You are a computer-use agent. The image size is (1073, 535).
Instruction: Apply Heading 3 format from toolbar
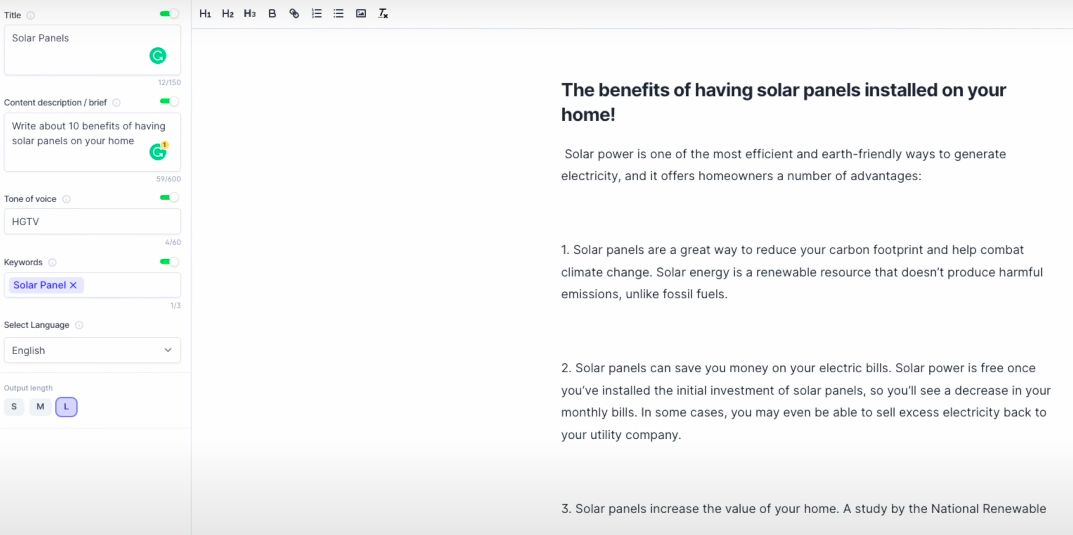click(x=250, y=13)
